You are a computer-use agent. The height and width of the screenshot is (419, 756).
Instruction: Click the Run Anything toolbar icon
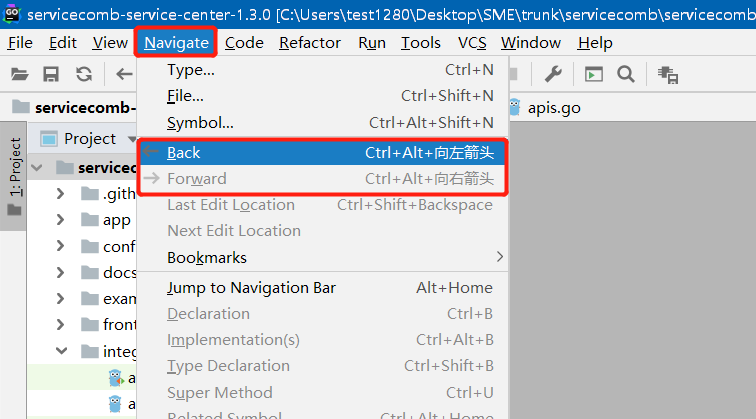tap(594, 74)
